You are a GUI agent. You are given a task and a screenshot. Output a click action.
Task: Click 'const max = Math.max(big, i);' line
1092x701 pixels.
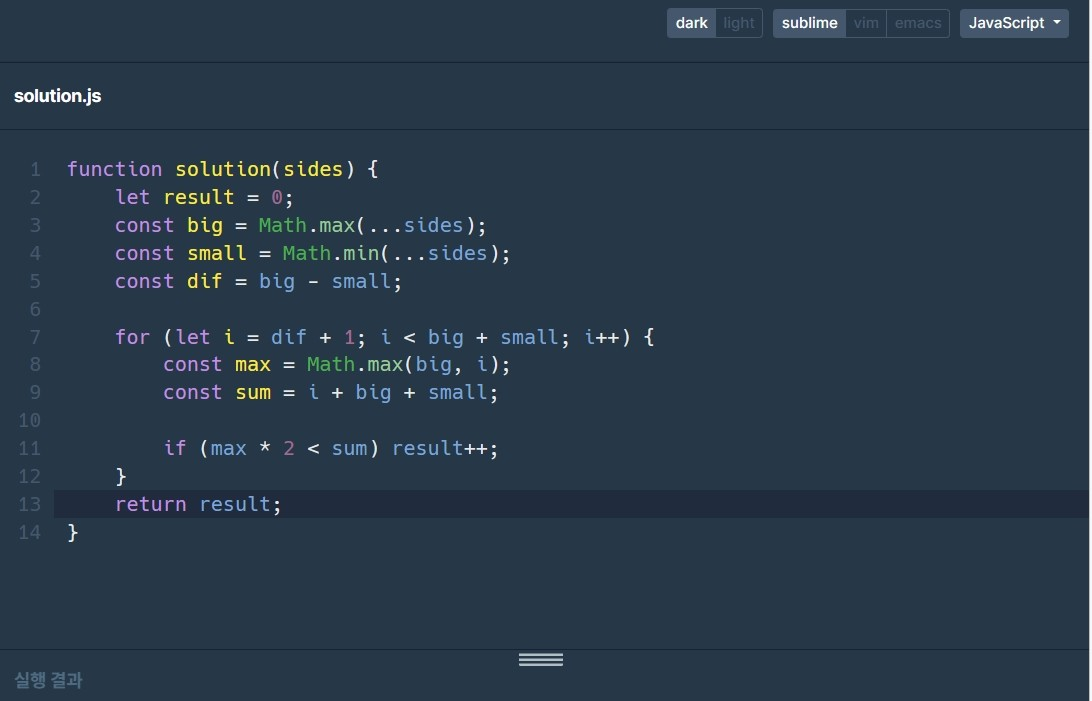336,364
